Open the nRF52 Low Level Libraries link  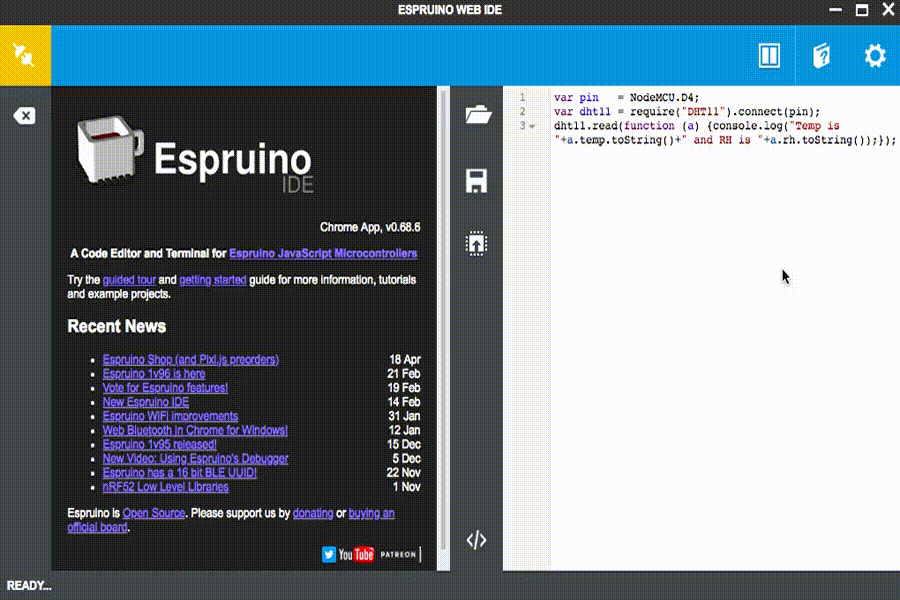(x=165, y=487)
